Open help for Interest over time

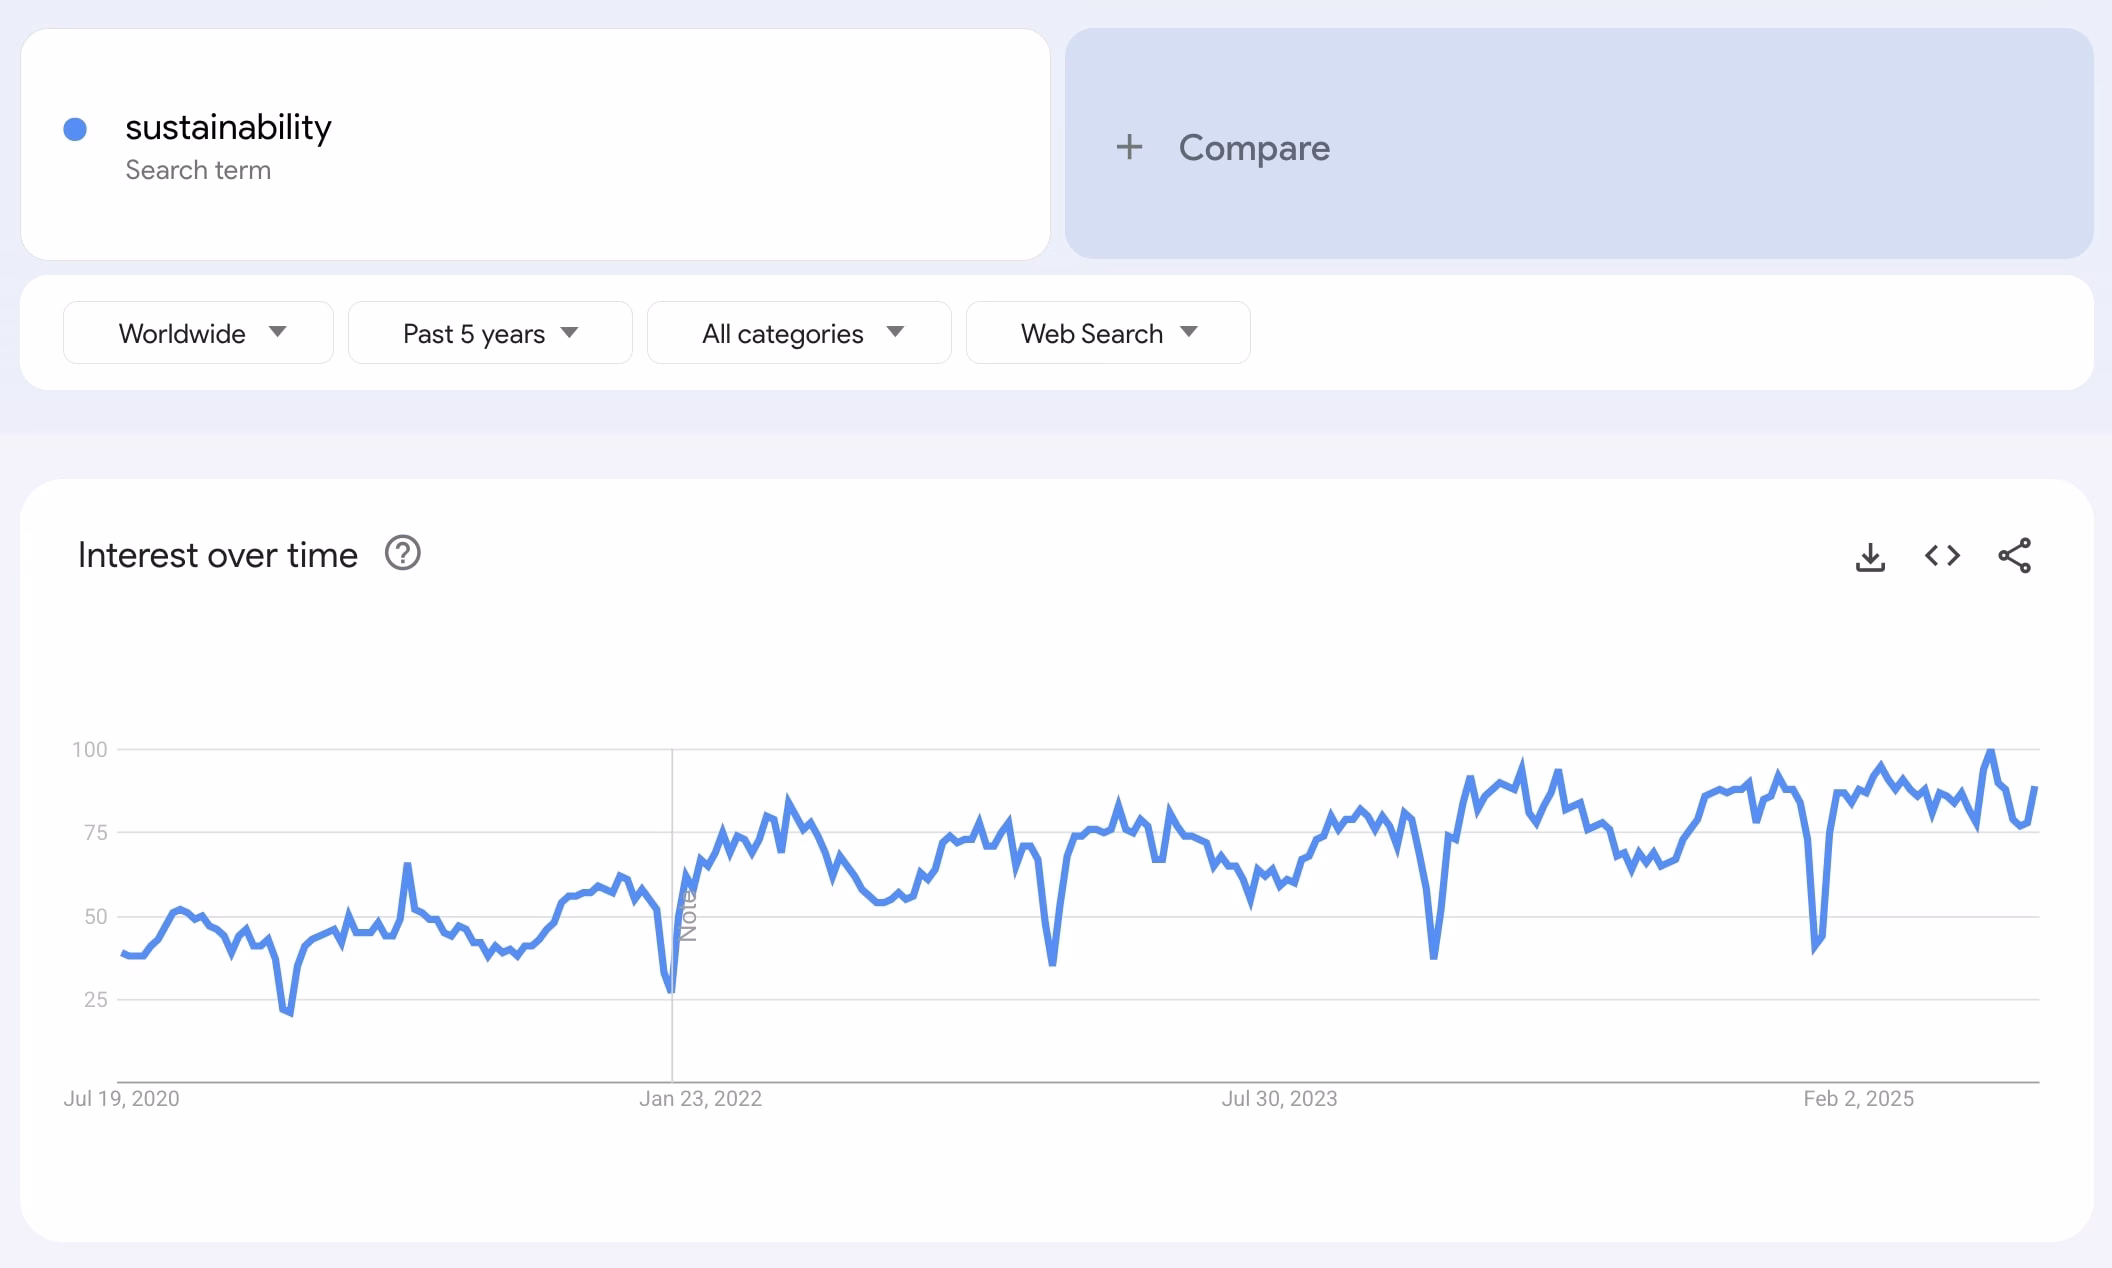coord(403,553)
